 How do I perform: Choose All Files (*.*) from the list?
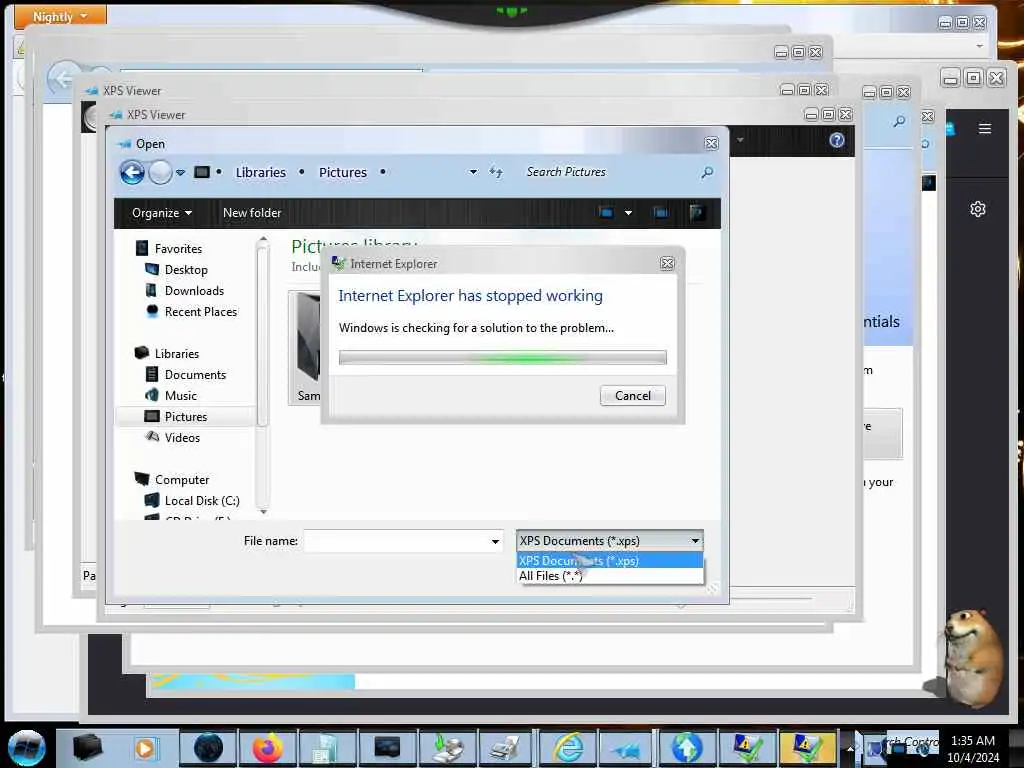(x=609, y=576)
